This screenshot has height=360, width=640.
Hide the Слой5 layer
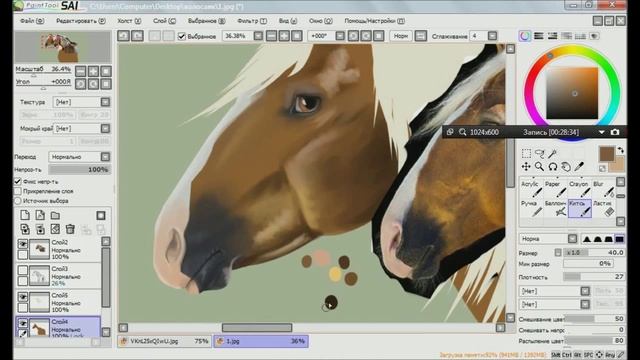[23, 297]
